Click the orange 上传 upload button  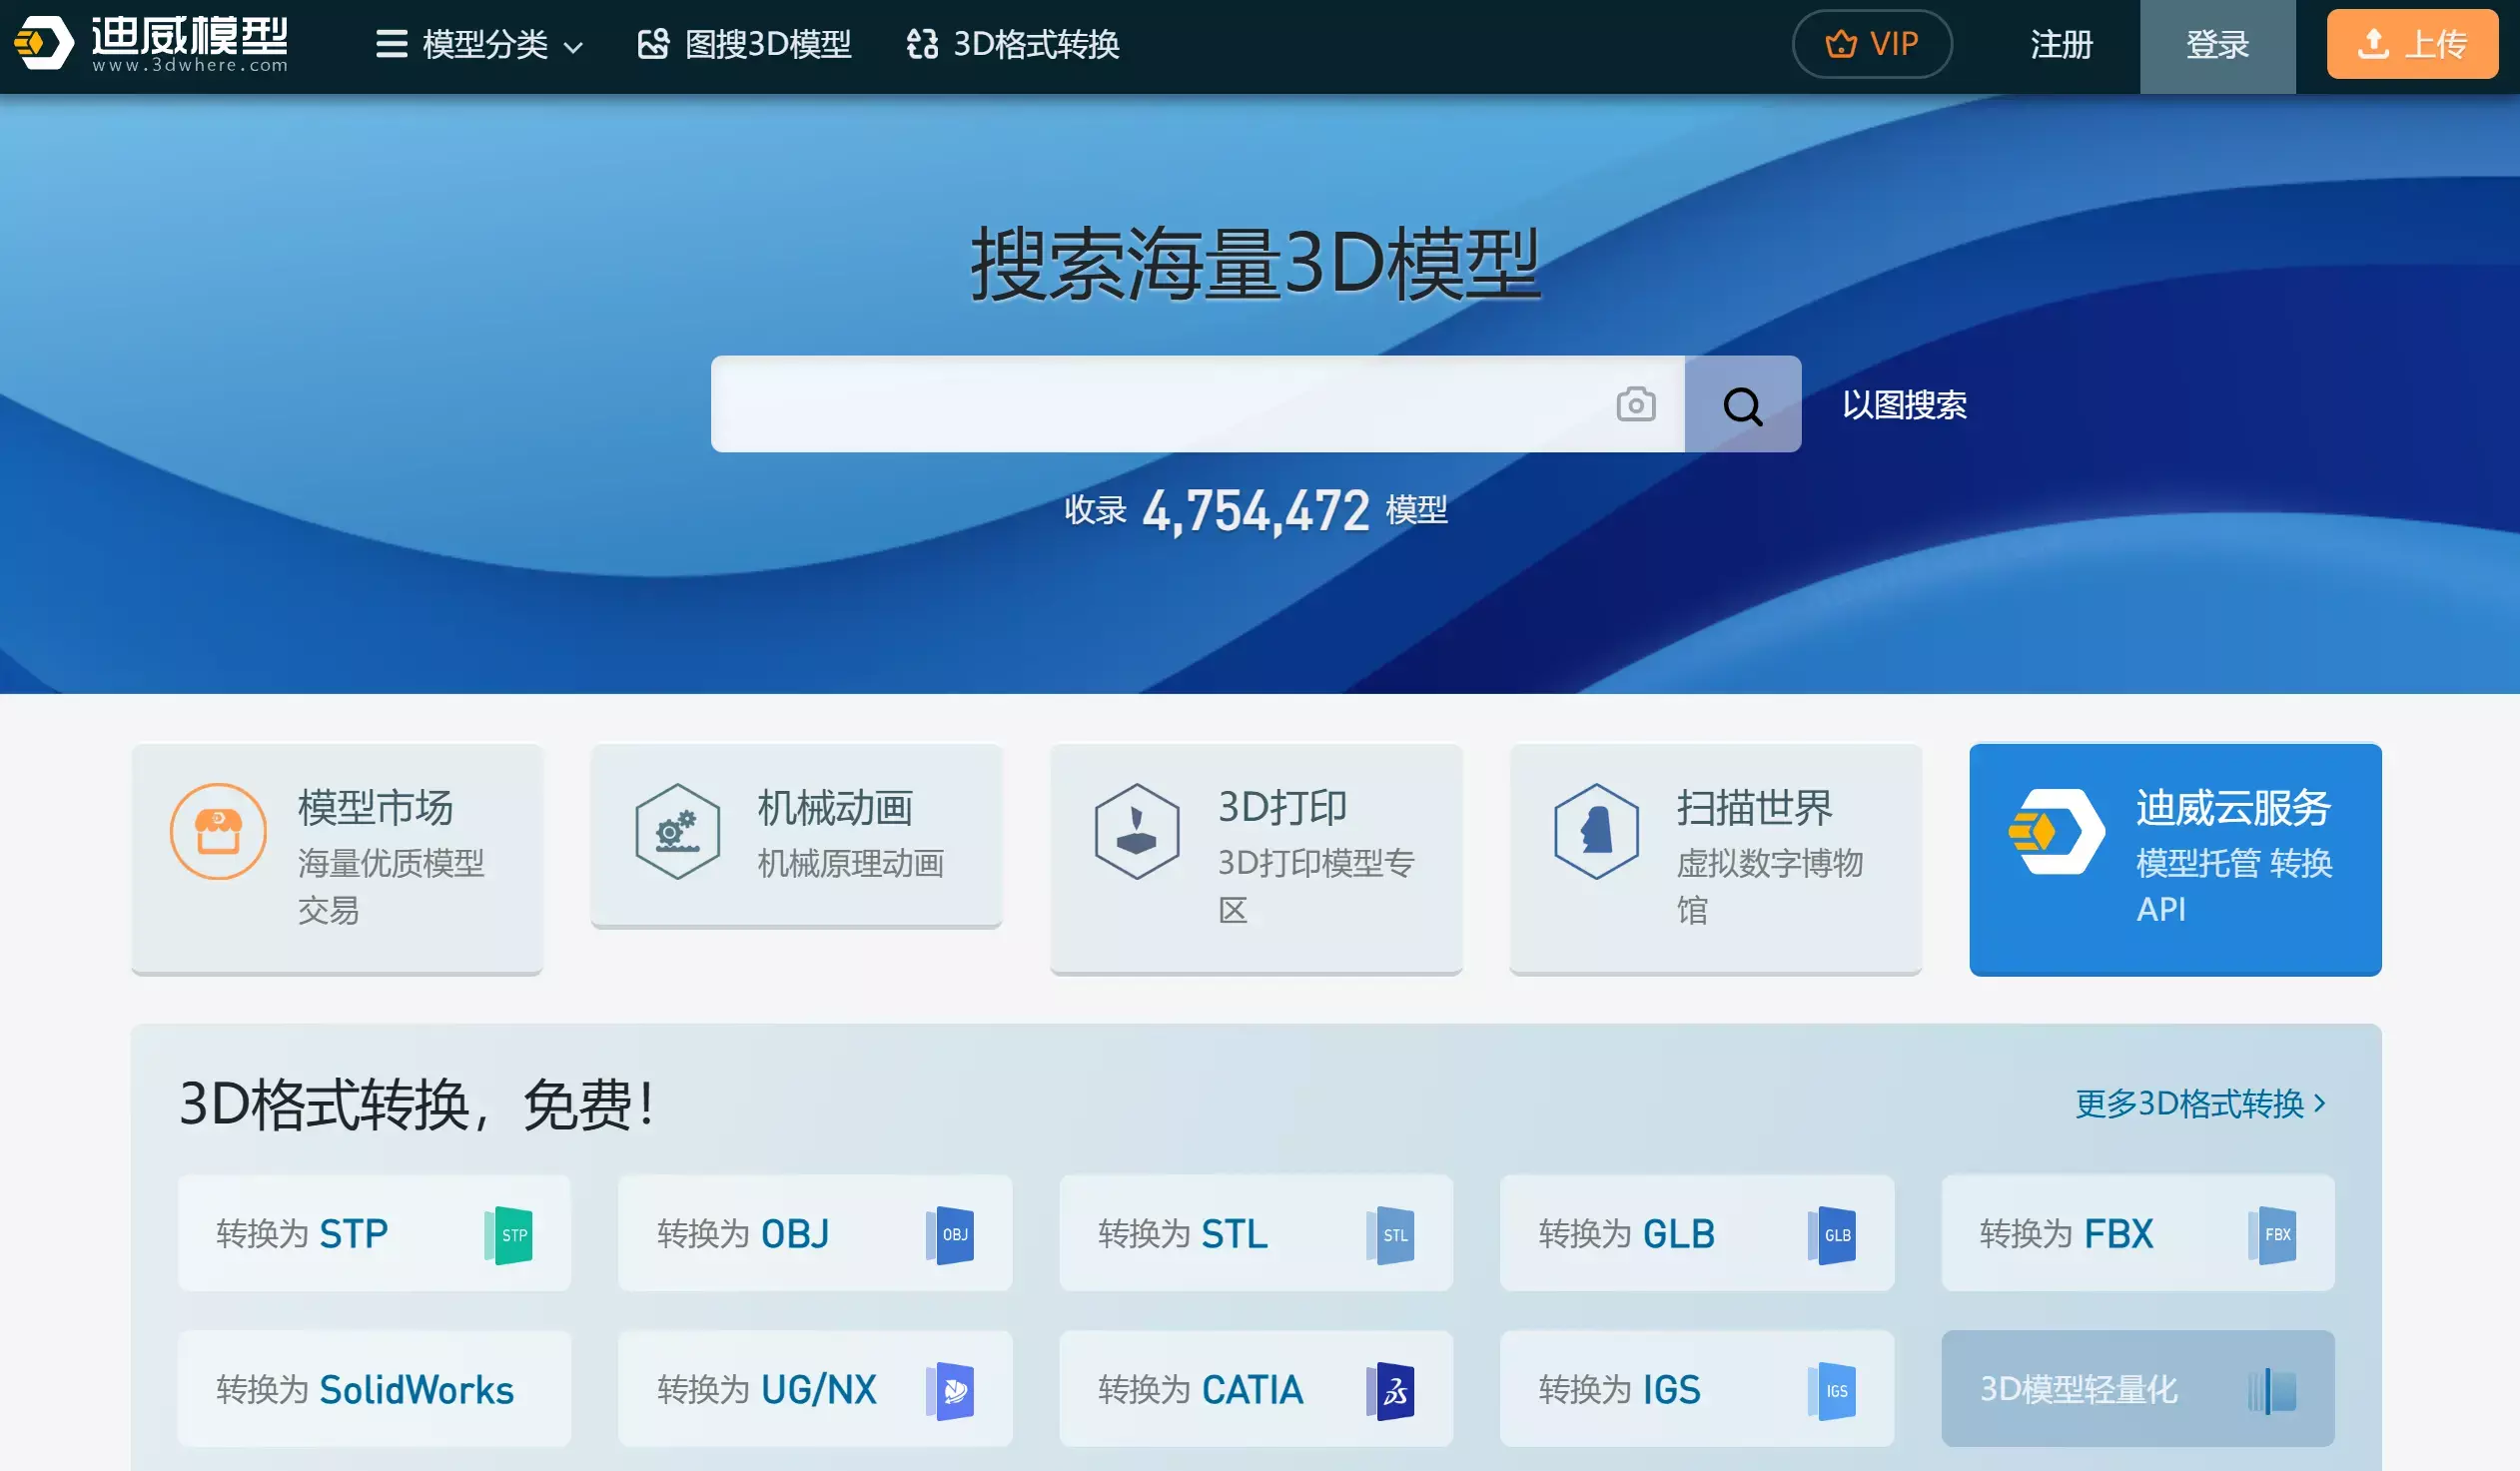coord(2411,44)
